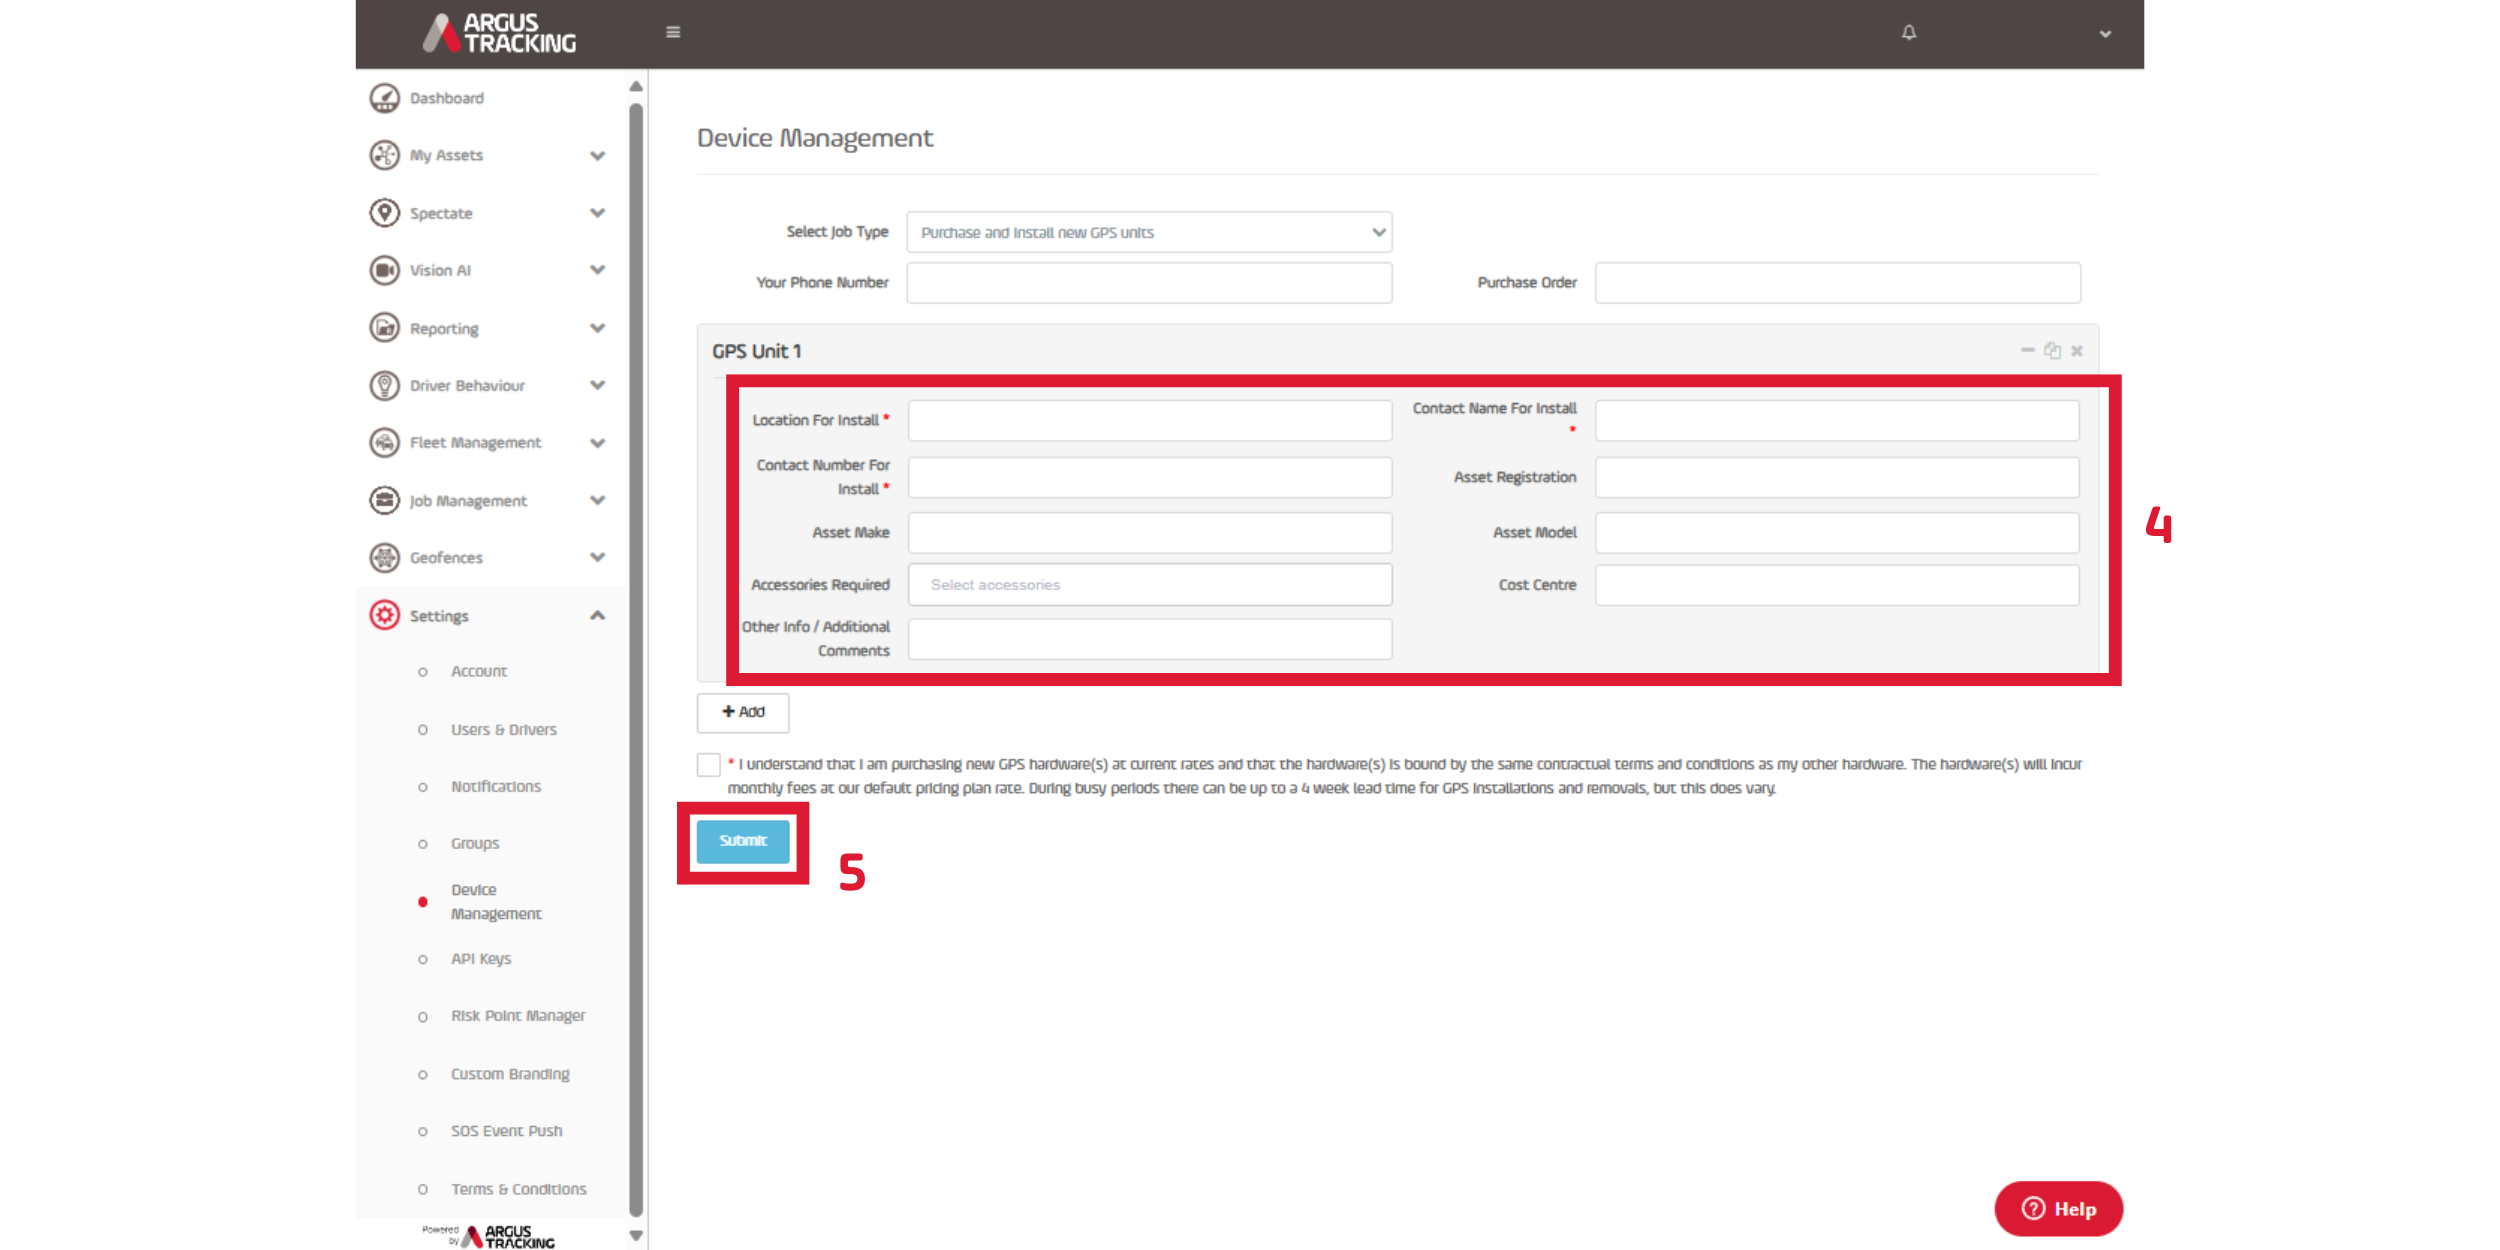Open Groups submenu item

coord(475,843)
